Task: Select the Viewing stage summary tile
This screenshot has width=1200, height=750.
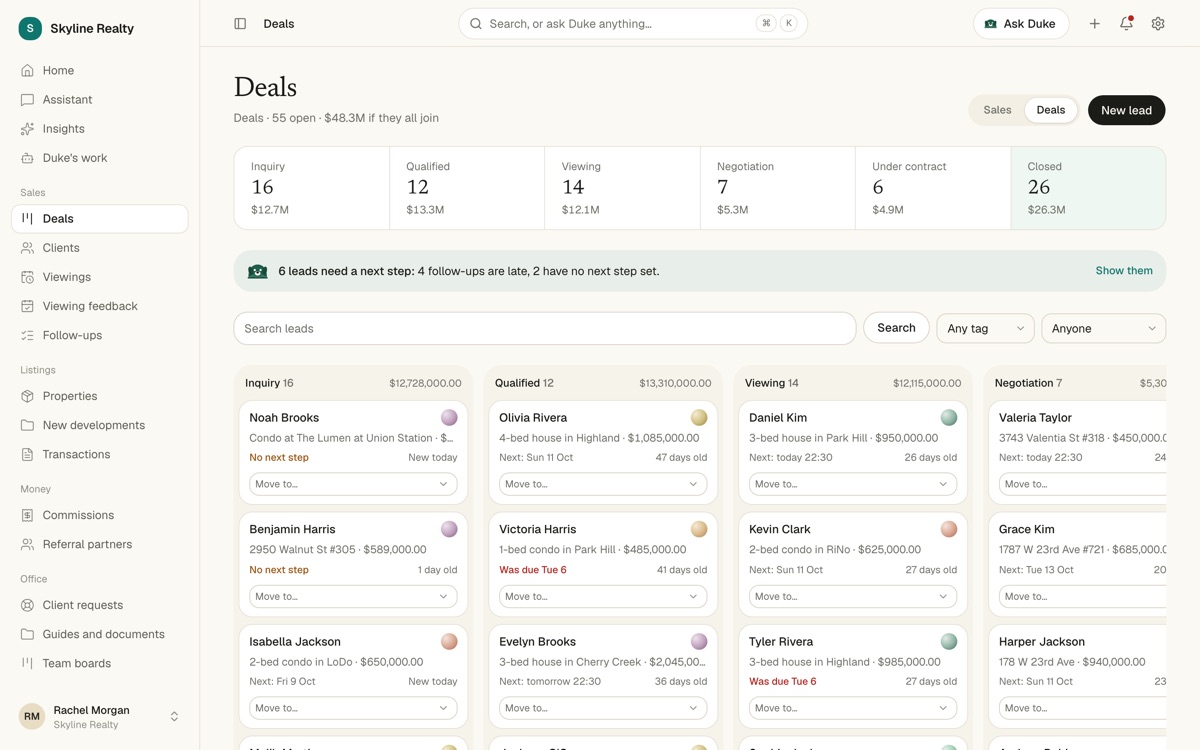Action: click(x=622, y=188)
